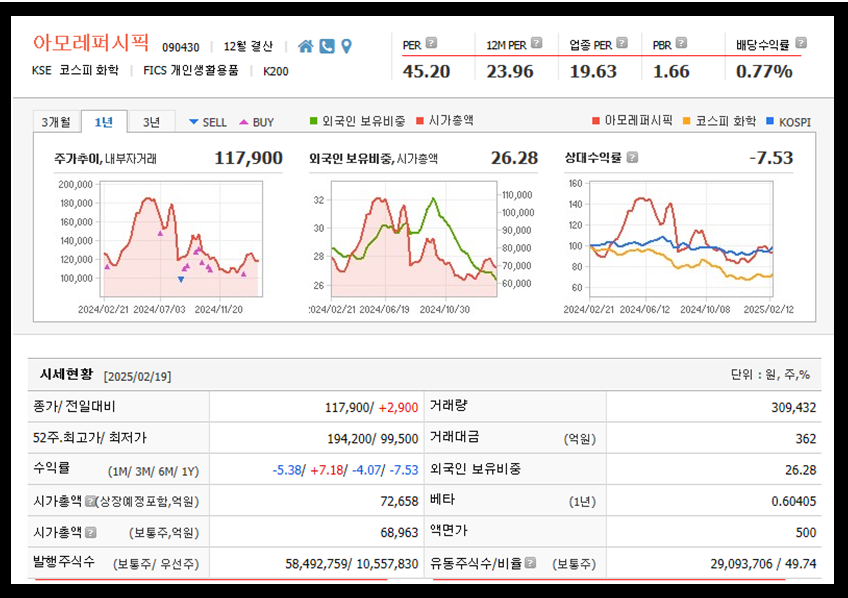
Task: Click the KSE 코스피 화학 classification
Action: tap(75, 70)
